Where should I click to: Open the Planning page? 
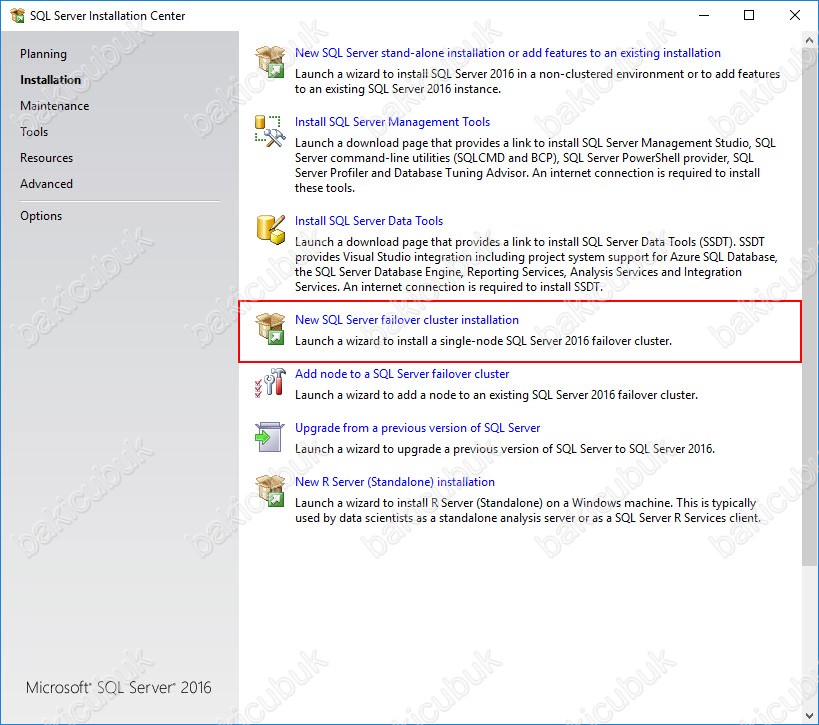click(x=43, y=54)
